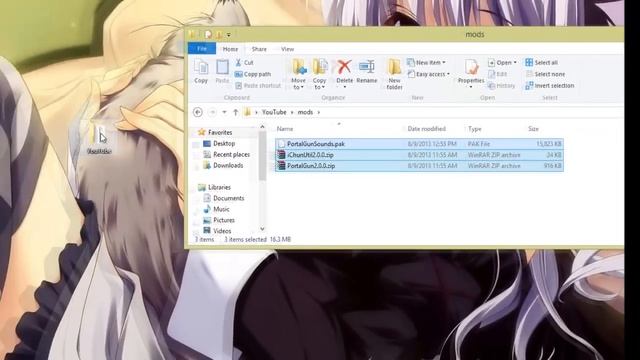Click the History command
640x360 pixels.
click(502, 85)
